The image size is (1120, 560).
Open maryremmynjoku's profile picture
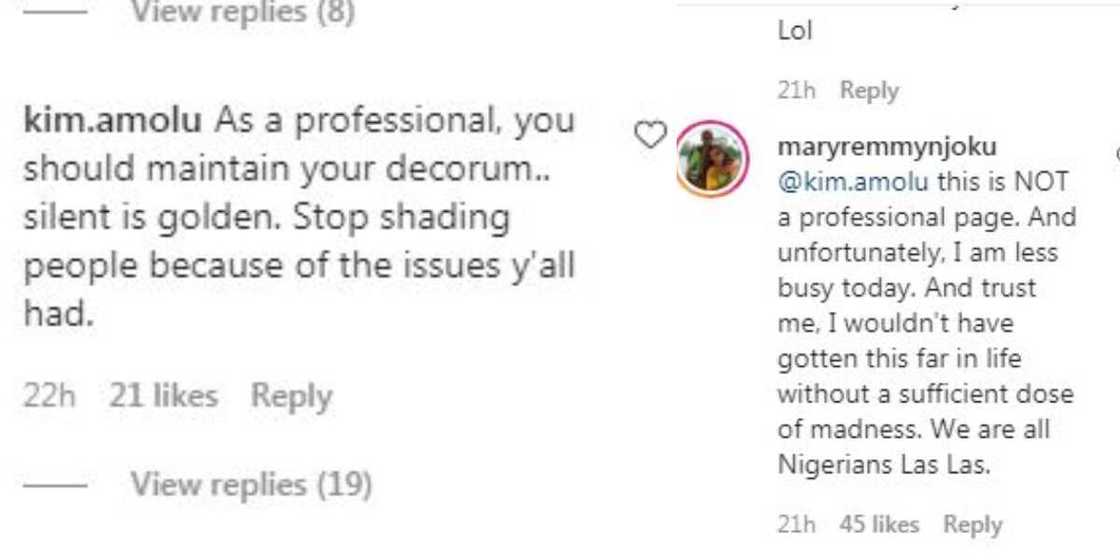tap(711, 158)
